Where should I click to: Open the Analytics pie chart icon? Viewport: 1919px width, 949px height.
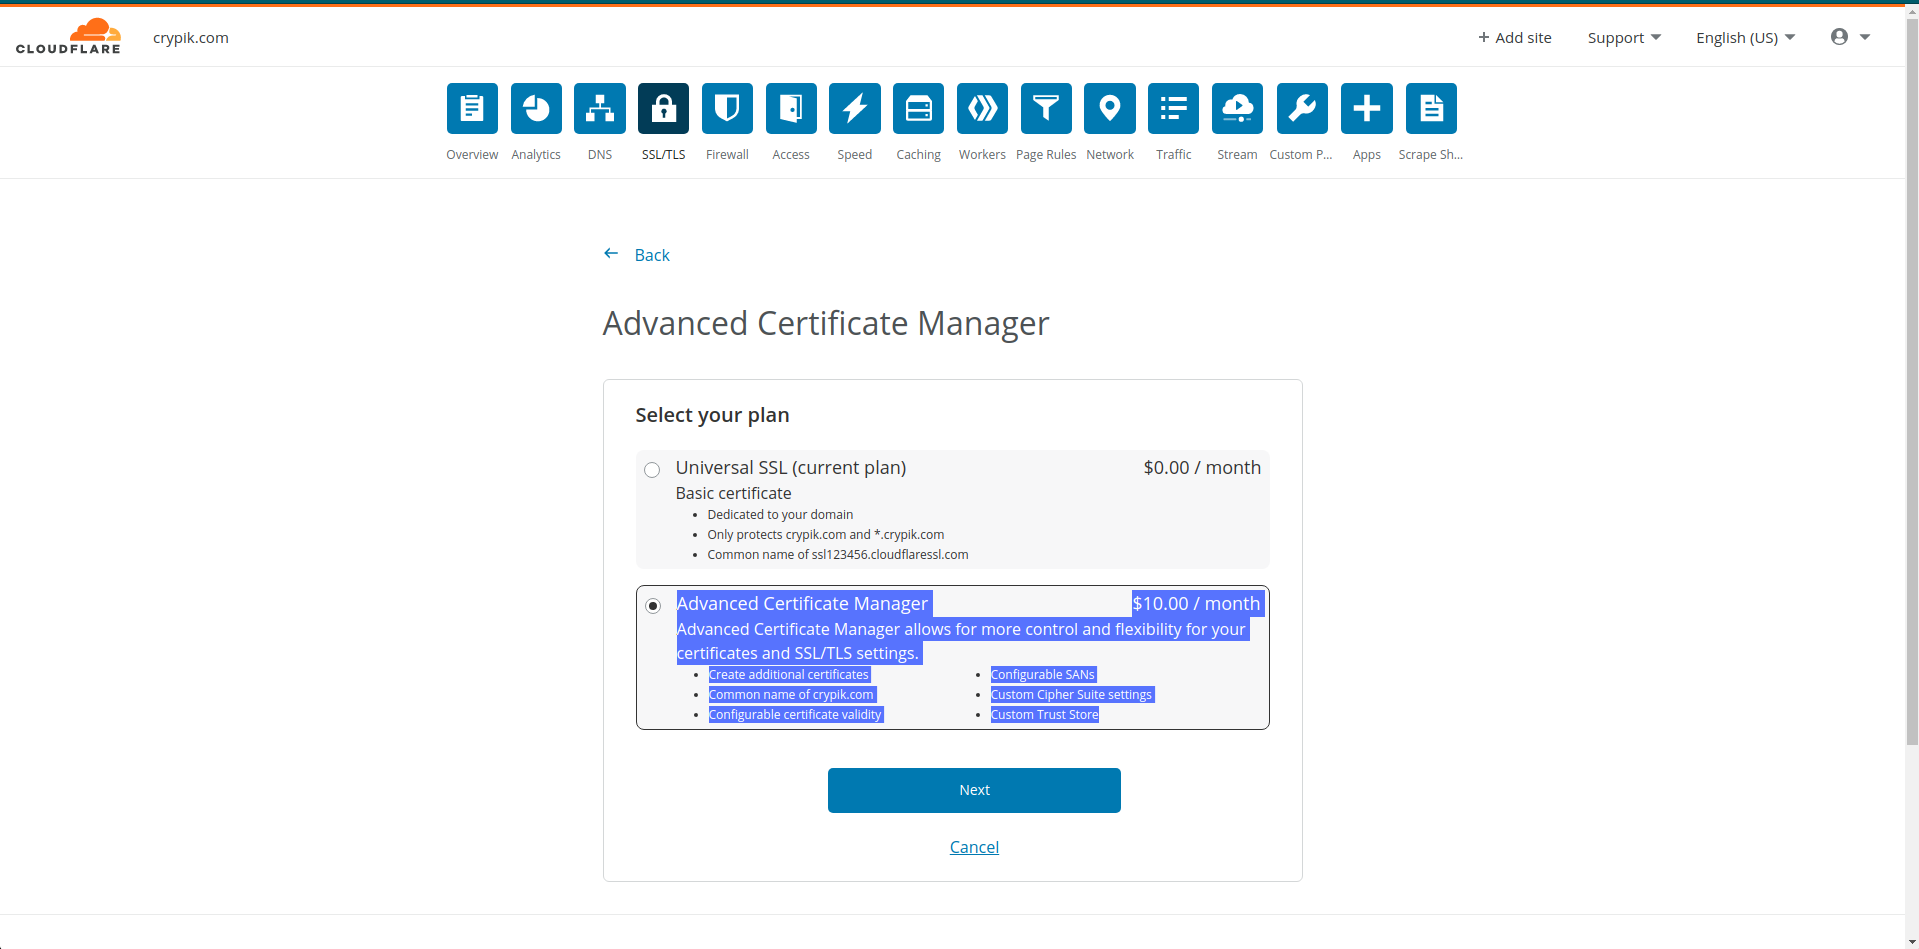click(x=536, y=108)
